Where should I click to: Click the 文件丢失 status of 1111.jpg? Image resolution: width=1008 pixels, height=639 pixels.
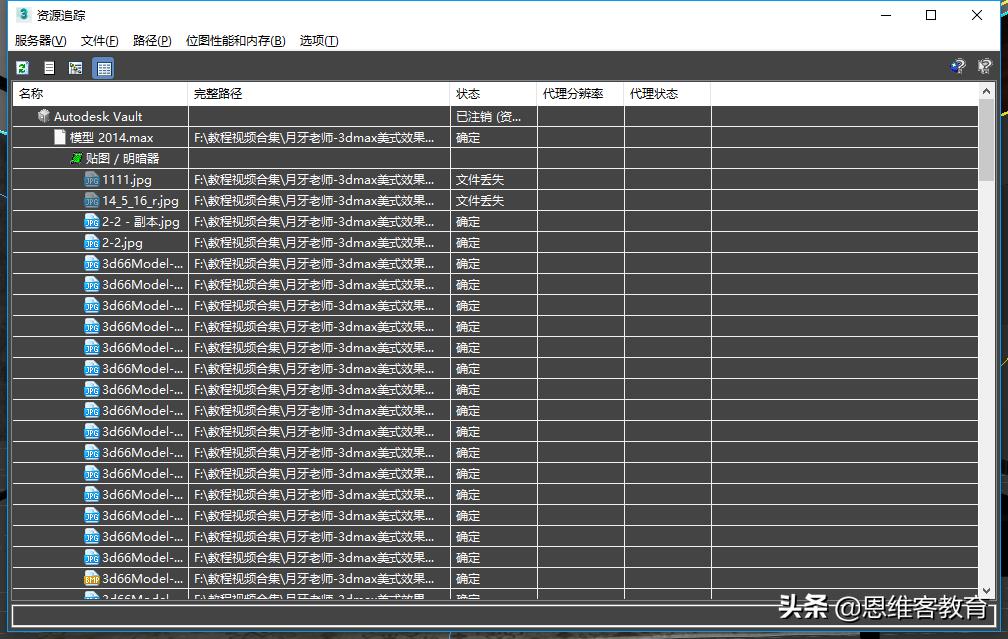click(480, 179)
